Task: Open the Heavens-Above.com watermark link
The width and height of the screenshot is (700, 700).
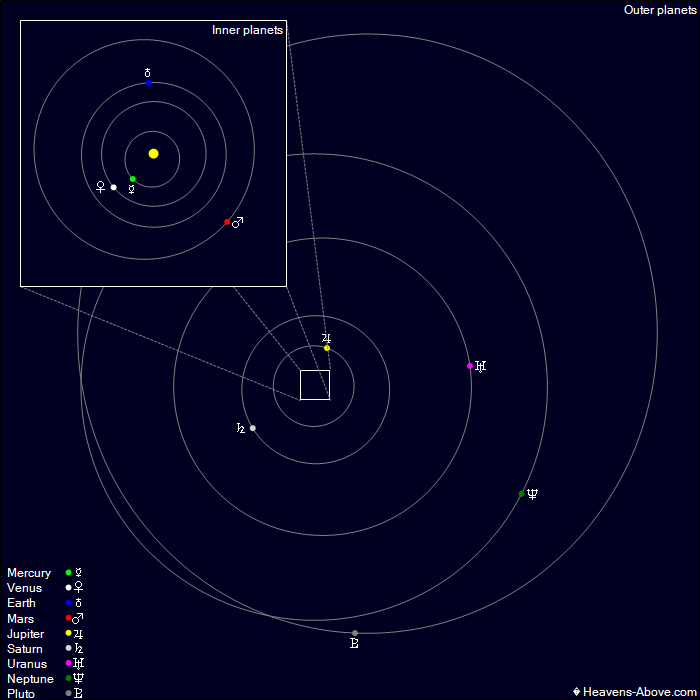Action: pos(633,691)
